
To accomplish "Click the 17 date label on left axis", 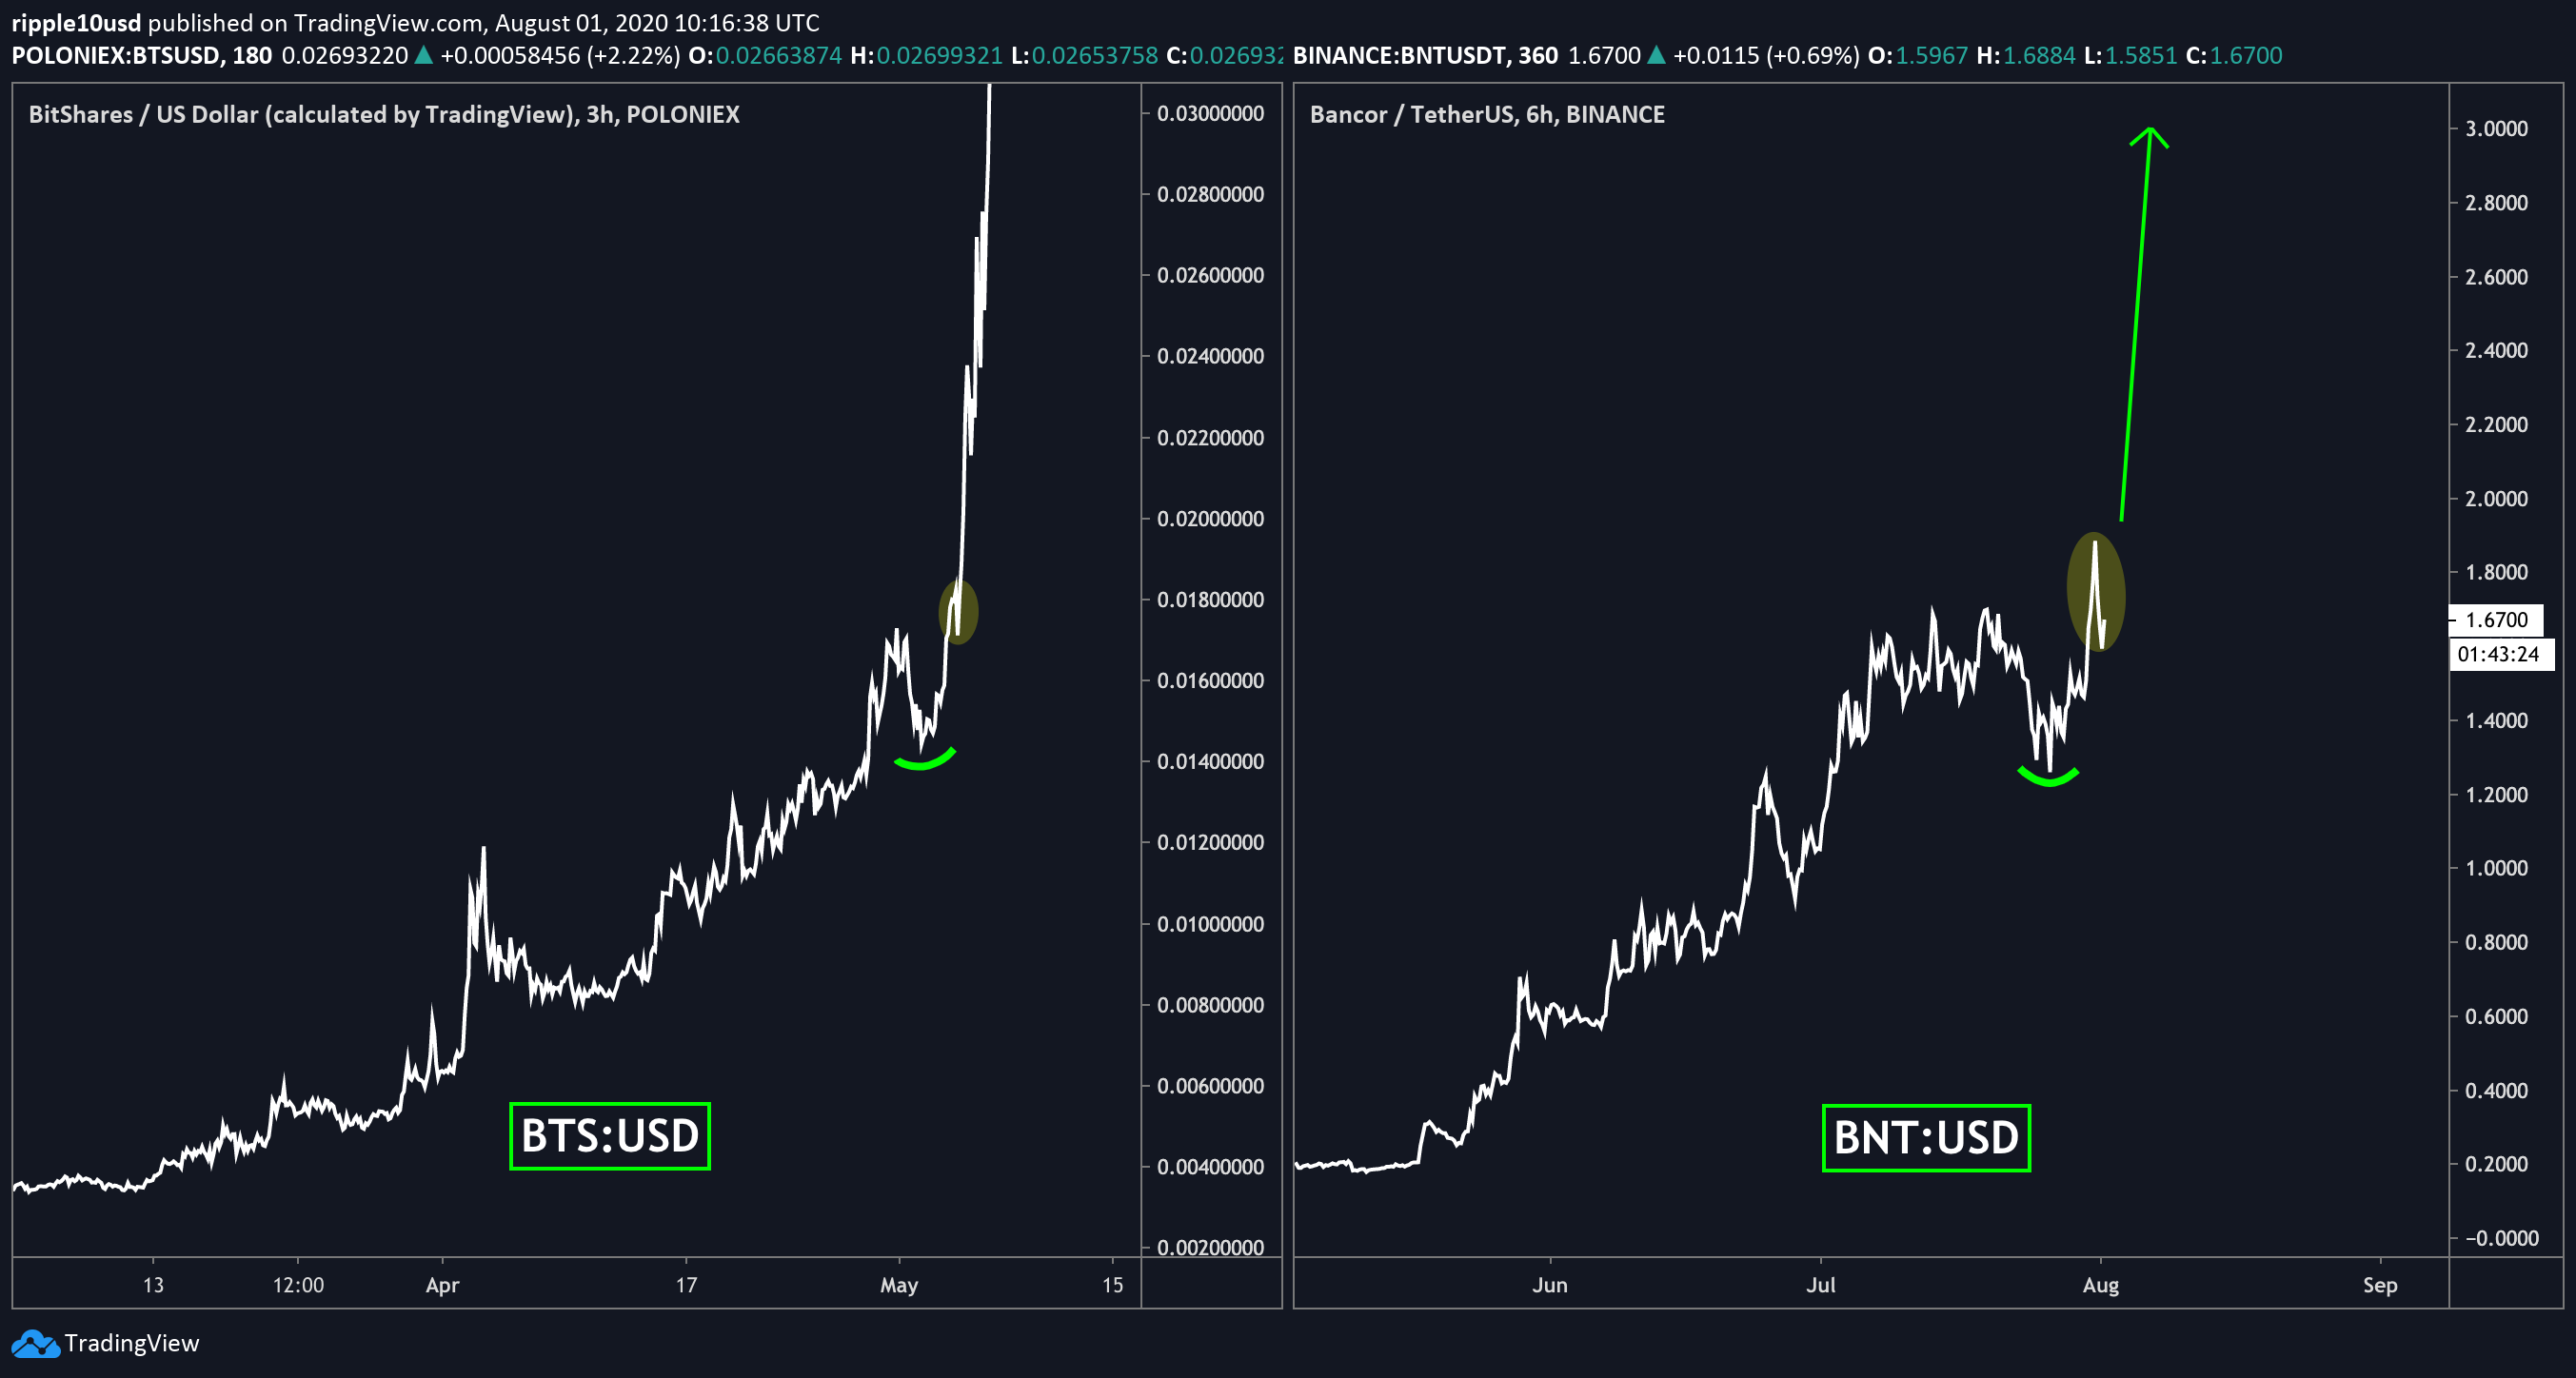I will (x=686, y=1285).
